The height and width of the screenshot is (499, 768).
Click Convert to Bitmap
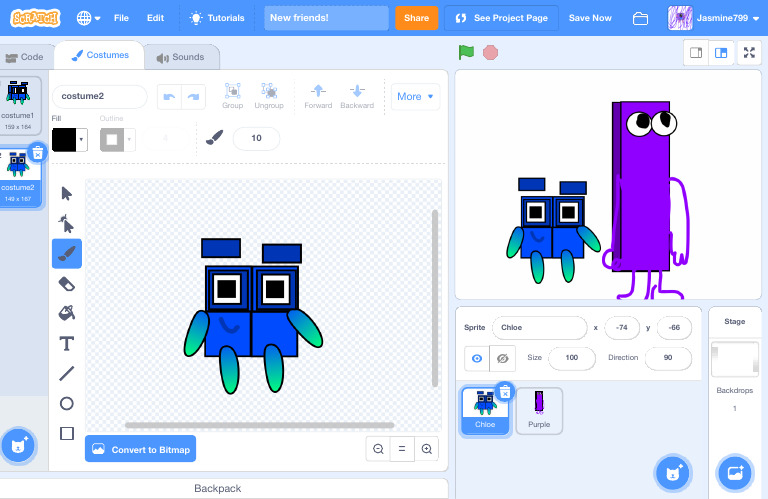click(x=141, y=449)
